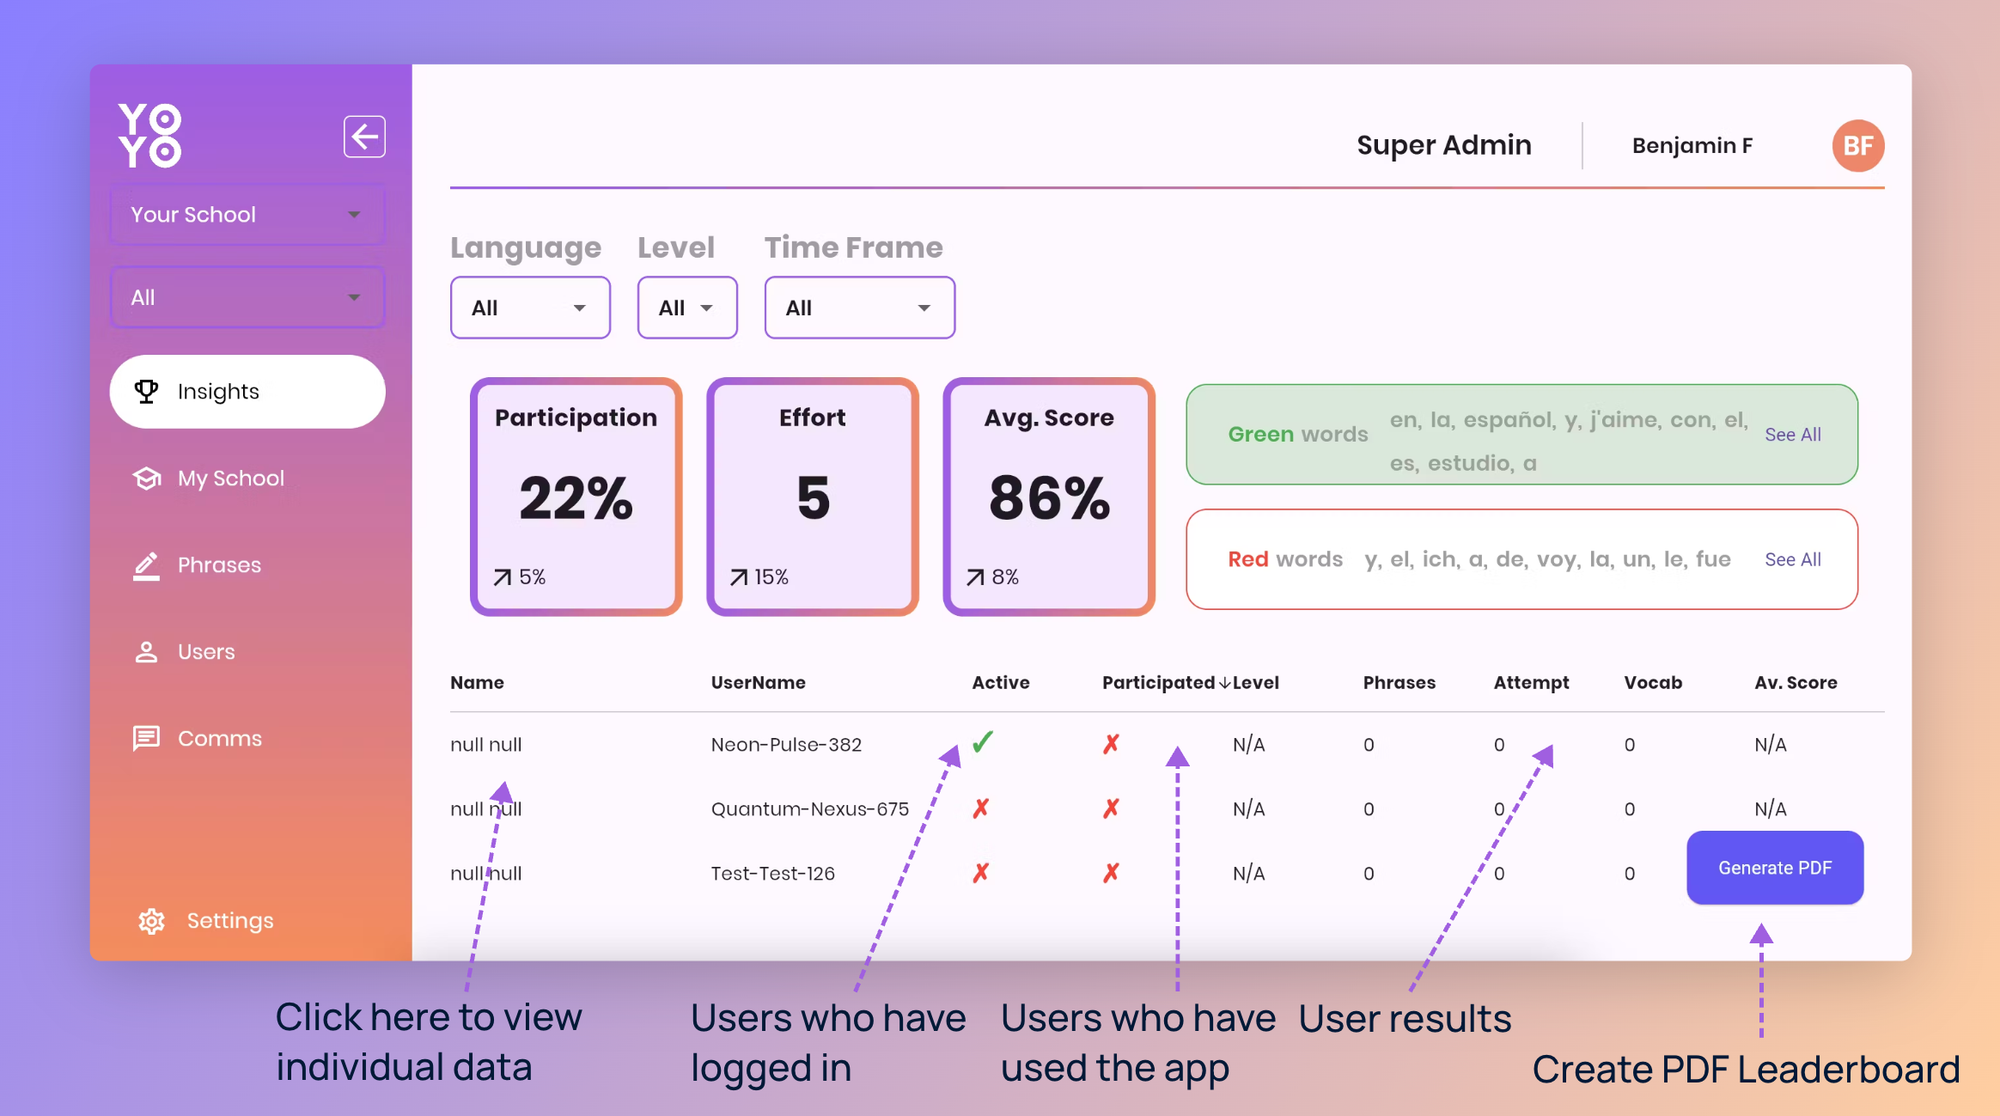Viewport: 2000px width, 1116px height.
Task: Click the collapse sidebar back arrow icon
Action: pos(364,137)
